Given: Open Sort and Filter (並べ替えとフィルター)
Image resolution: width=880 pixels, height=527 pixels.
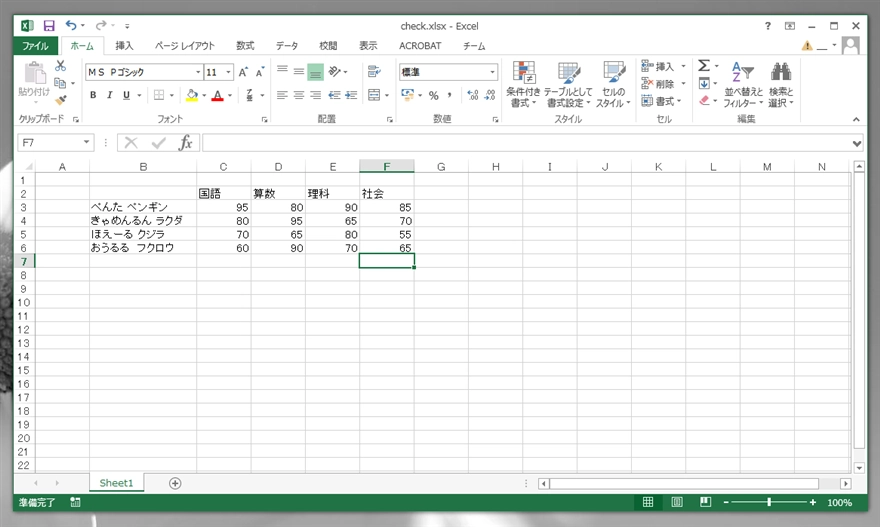Looking at the screenshot, I should [743, 84].
